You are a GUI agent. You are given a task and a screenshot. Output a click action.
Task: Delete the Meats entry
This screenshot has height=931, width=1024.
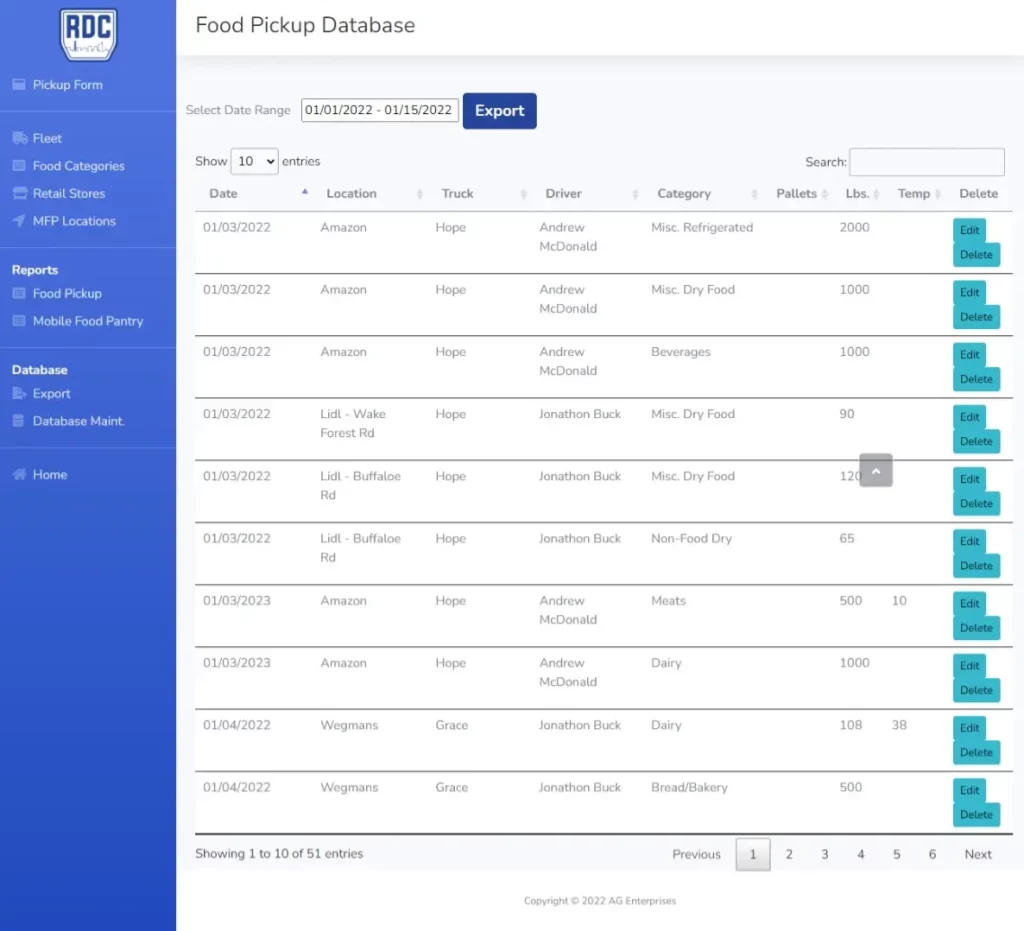(976, 628)
